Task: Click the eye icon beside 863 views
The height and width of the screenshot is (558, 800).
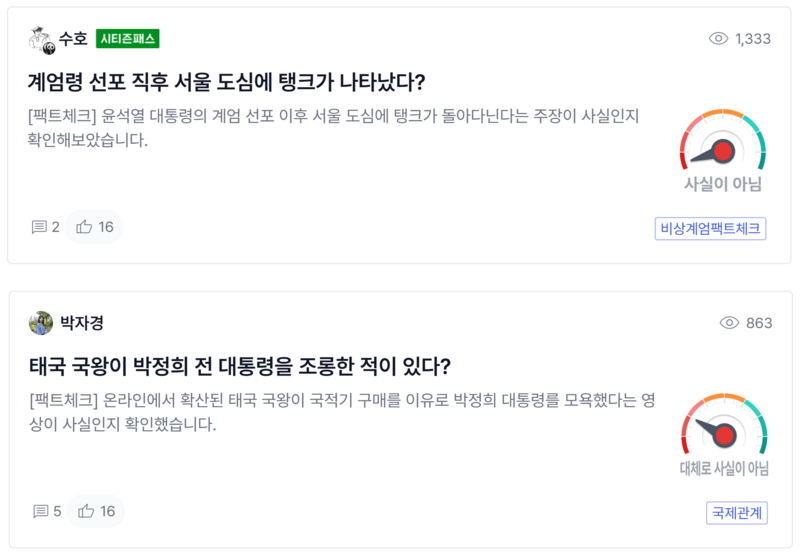Action: [729, 323]
